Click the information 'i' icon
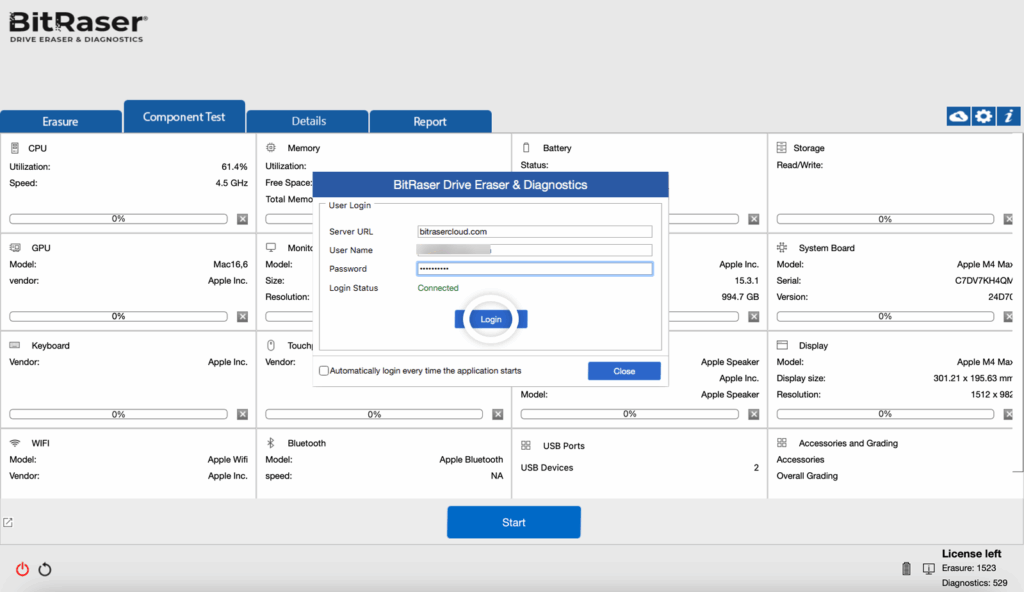1024x592 pixels. (x=1009, y=117)
